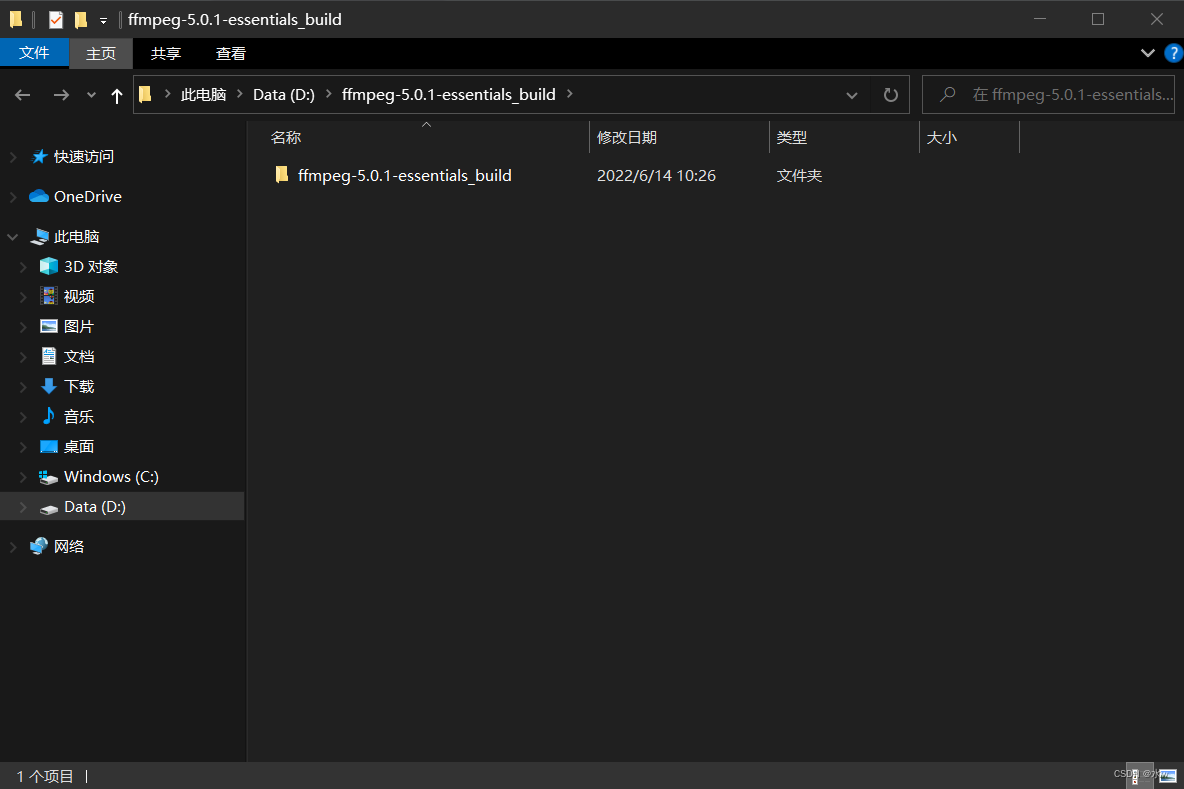Click the 桌面 desktop icon

[49, 446]
